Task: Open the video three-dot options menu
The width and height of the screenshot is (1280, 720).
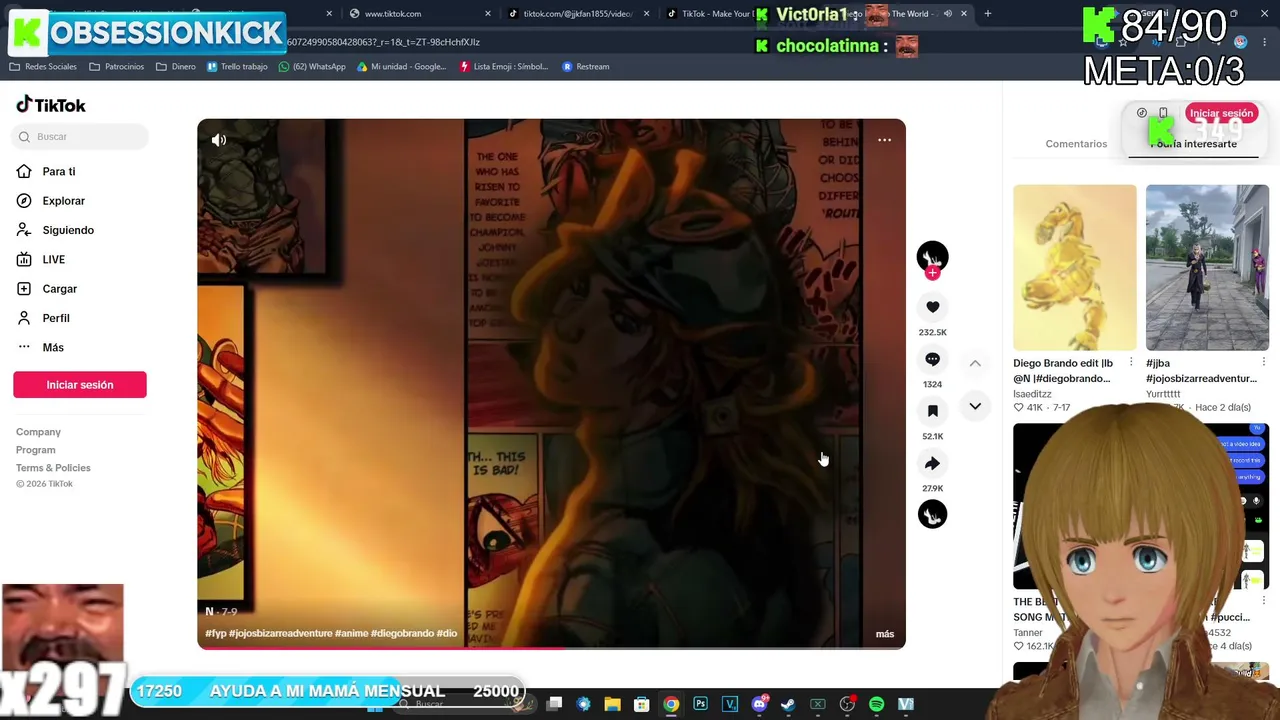Action: pos(884,140)
